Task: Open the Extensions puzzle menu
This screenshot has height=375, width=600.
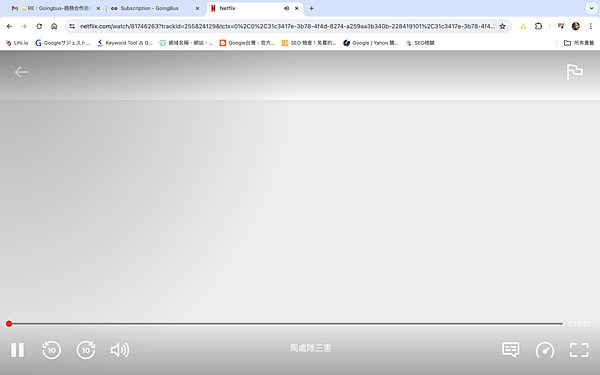Action: 538,26
